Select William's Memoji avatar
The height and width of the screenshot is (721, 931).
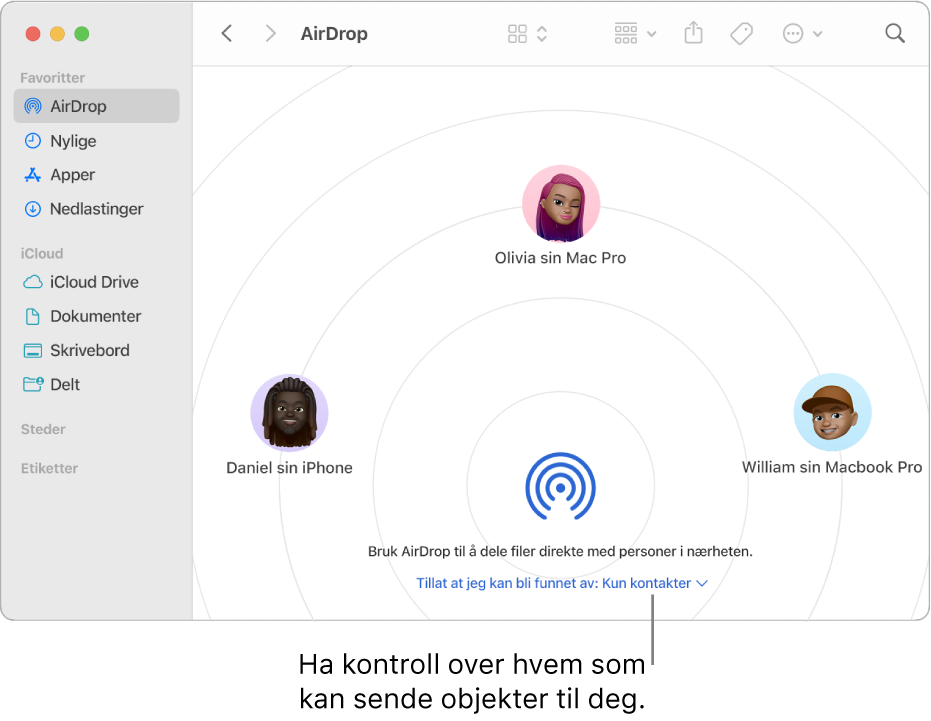(x=832, y=412)
